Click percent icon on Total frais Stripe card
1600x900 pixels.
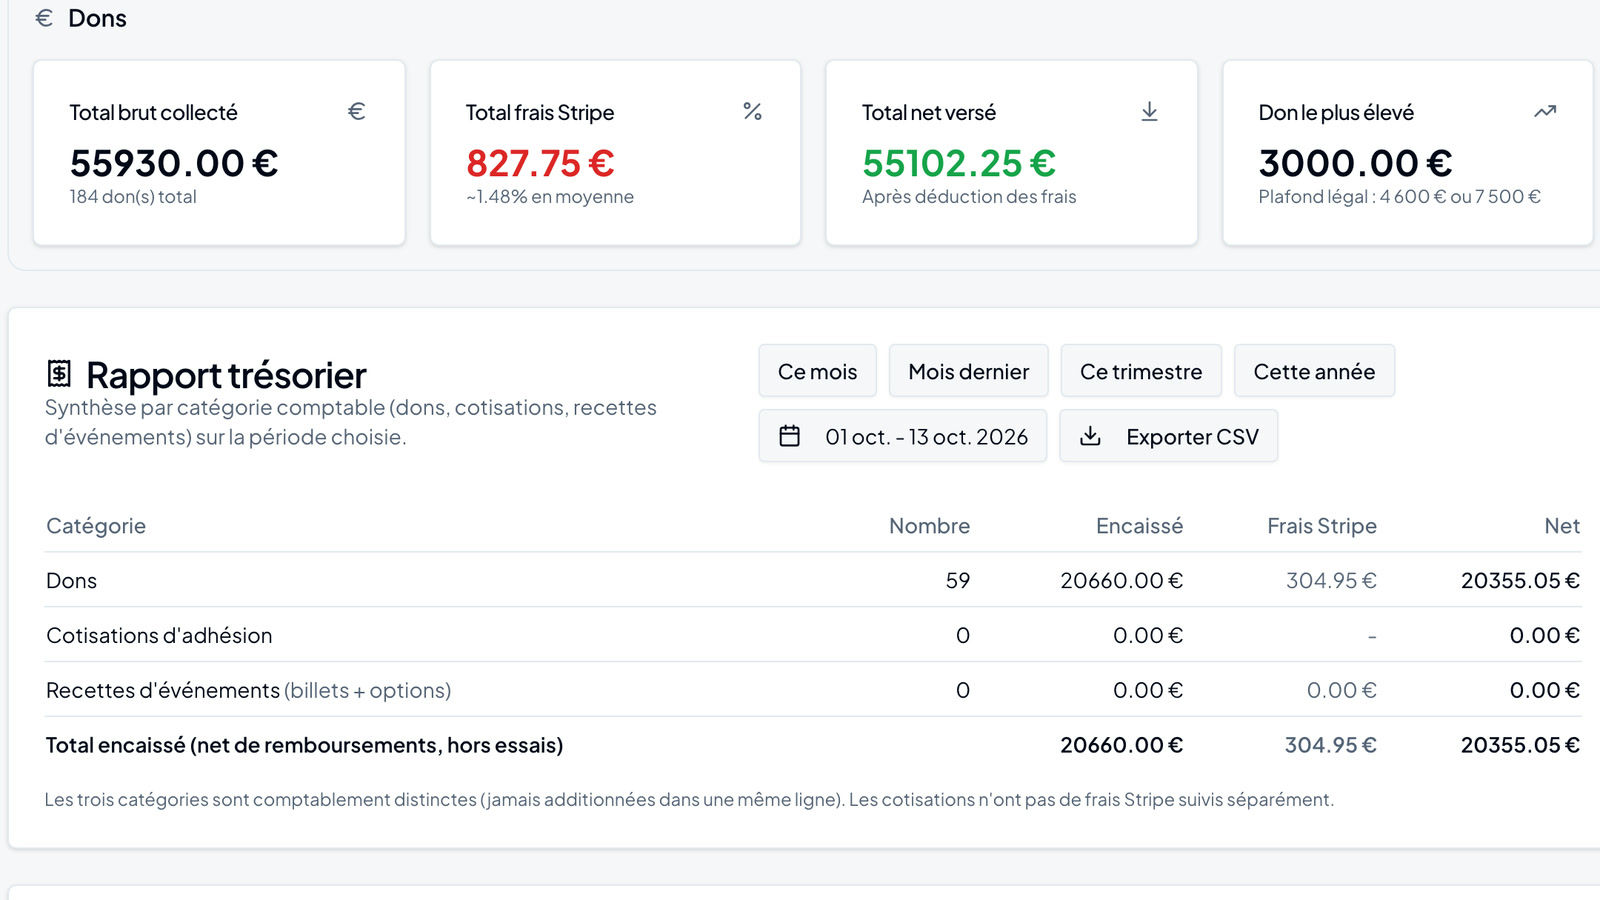pyautogui.click(x=753, y=111)
